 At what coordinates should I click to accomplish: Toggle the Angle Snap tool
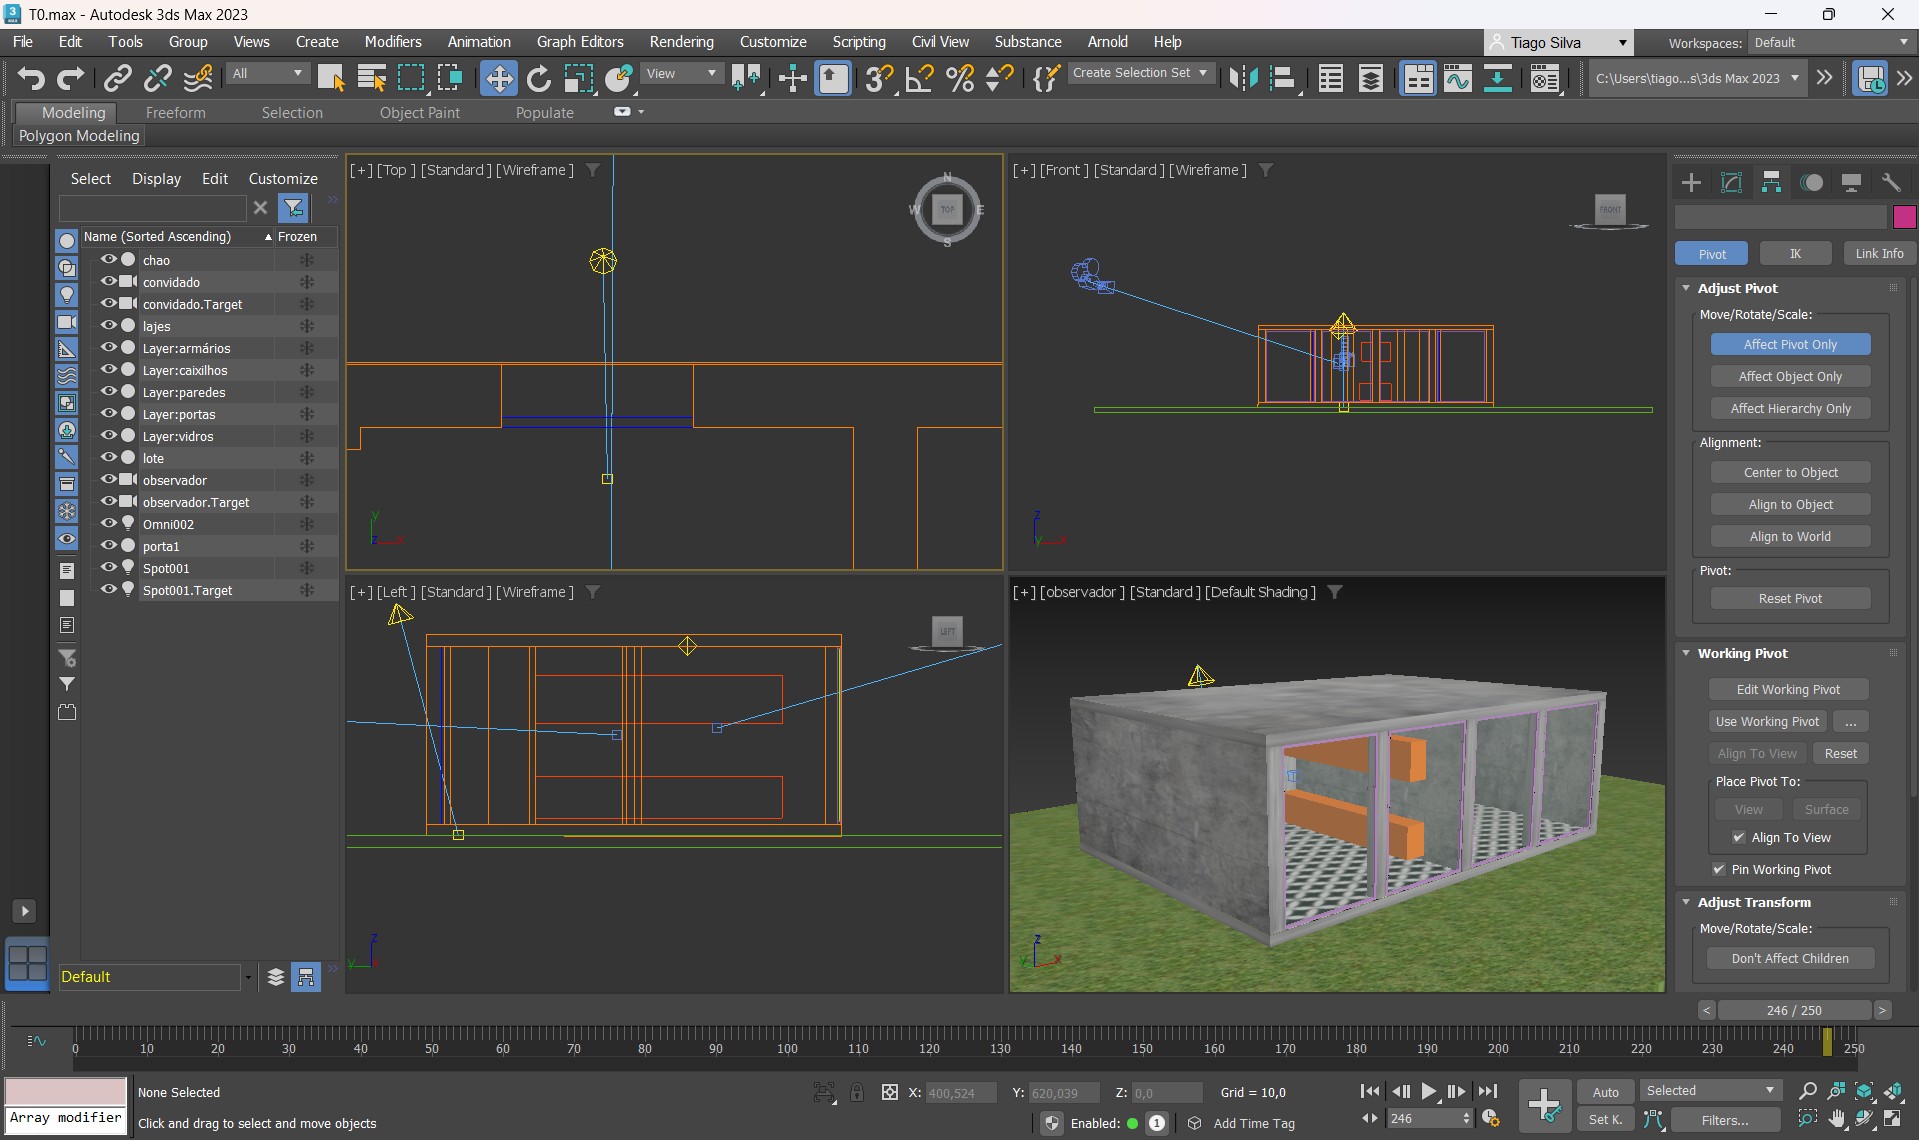coord(919,78)
